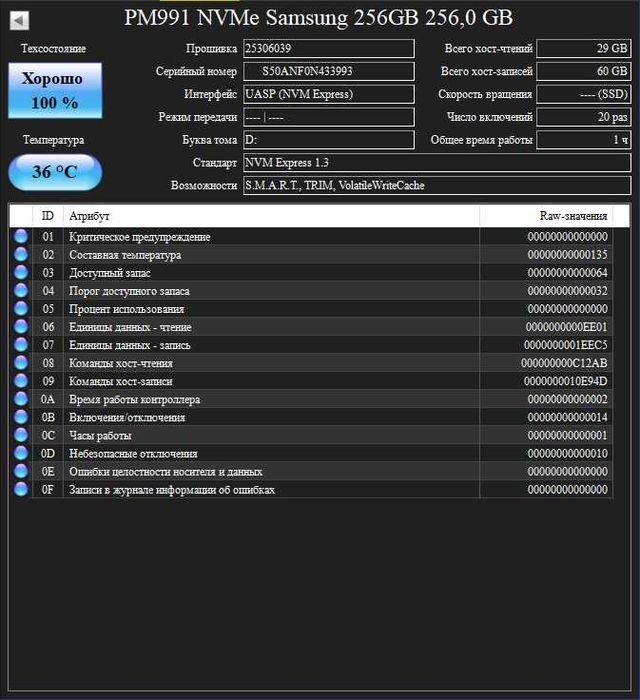Click the Температура label

point(54,140)
